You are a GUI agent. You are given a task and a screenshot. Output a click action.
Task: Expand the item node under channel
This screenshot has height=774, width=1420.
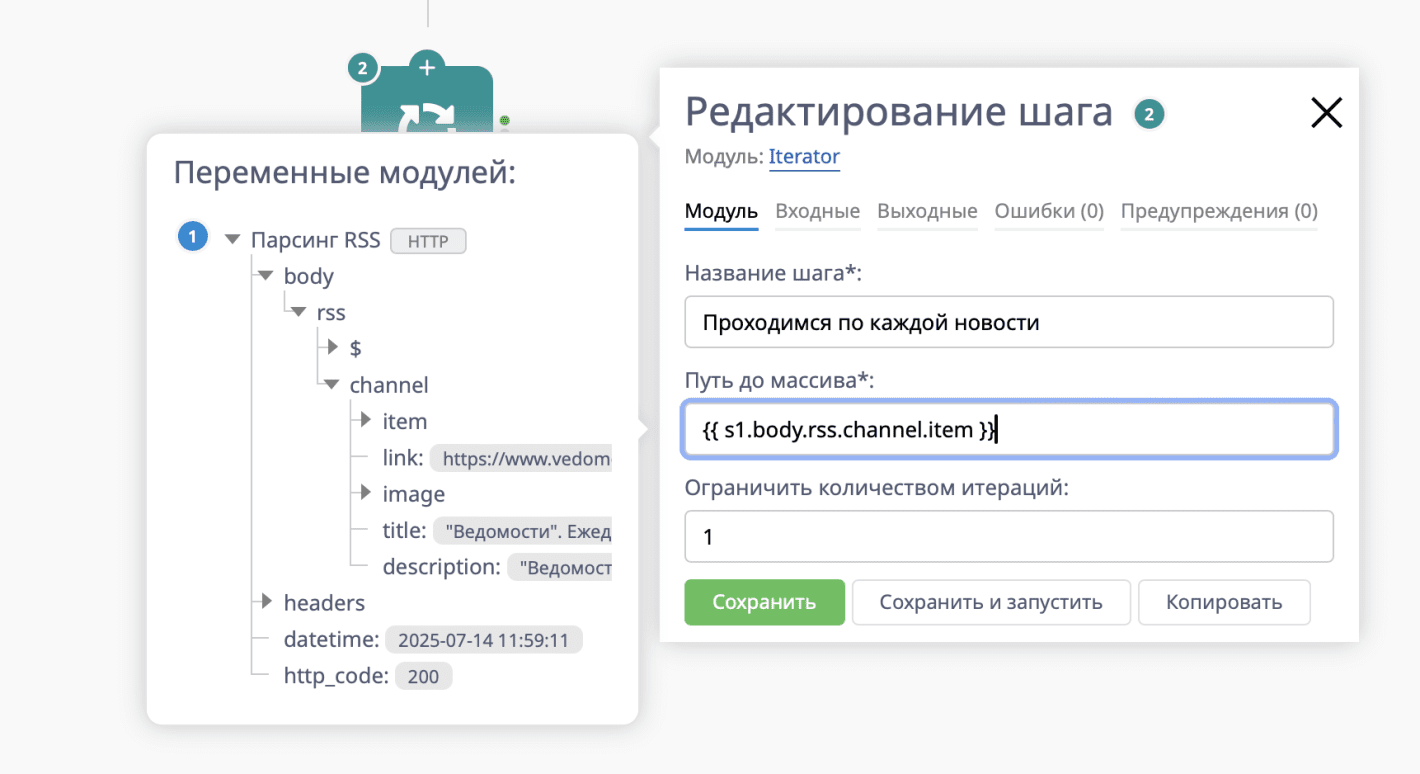pyautogui.click(x=363, y=421)
